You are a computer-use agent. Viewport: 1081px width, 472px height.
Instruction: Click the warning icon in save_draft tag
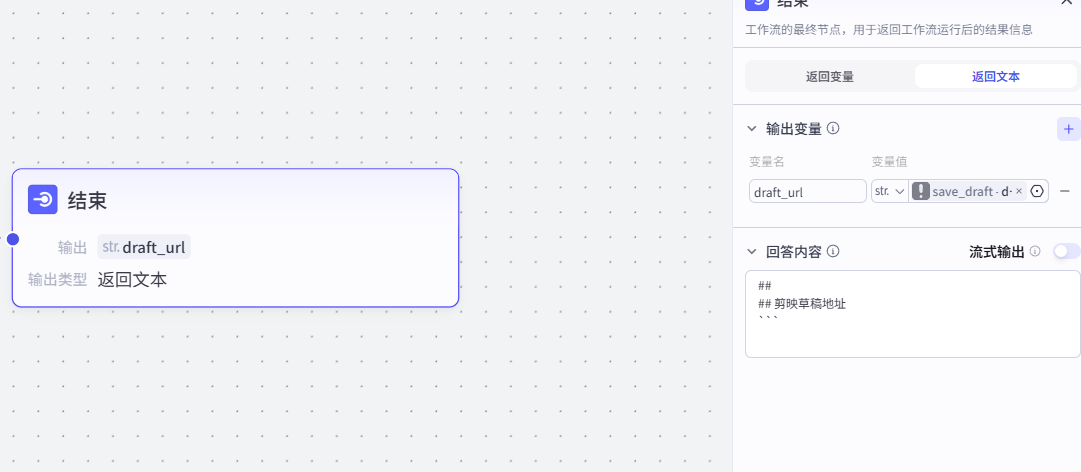(921, 191)
